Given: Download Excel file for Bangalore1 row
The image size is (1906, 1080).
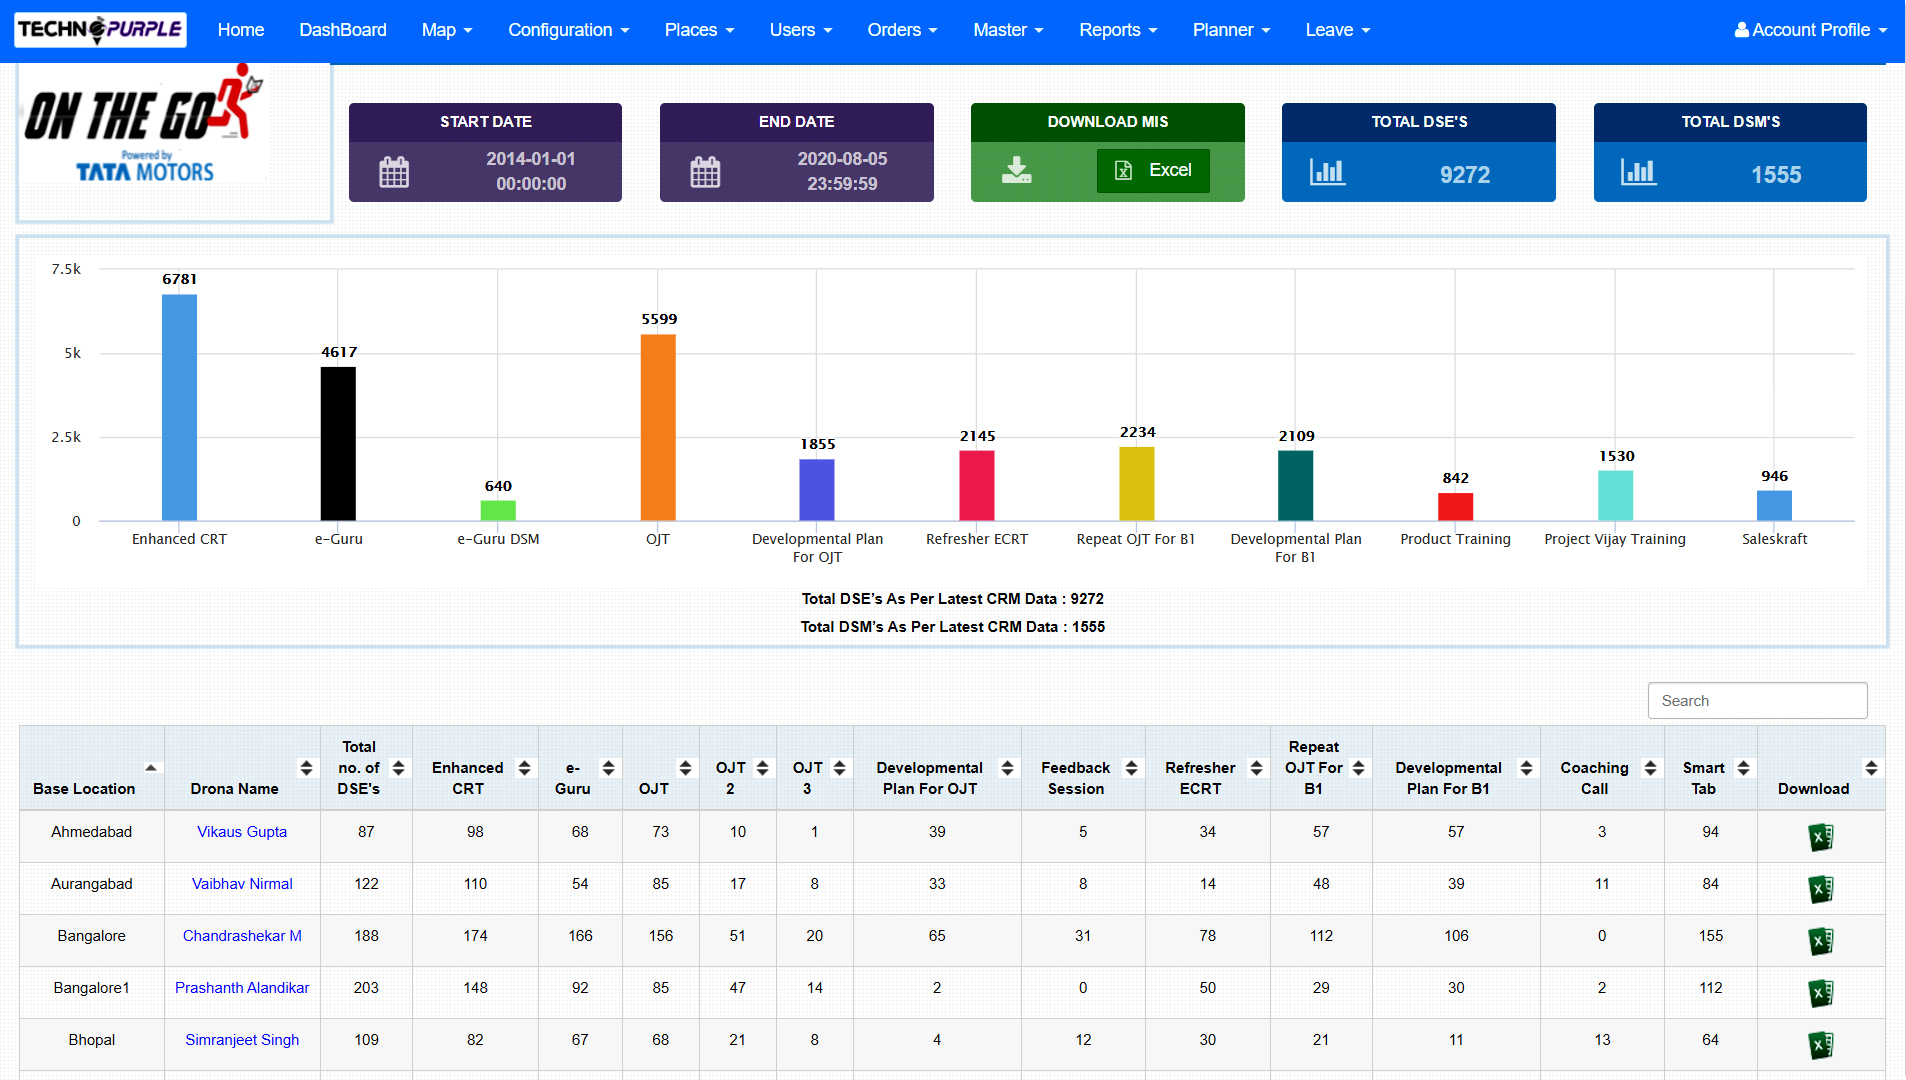Looking at the screenshot, I should pyautogui.click(x=1821, y=993).
